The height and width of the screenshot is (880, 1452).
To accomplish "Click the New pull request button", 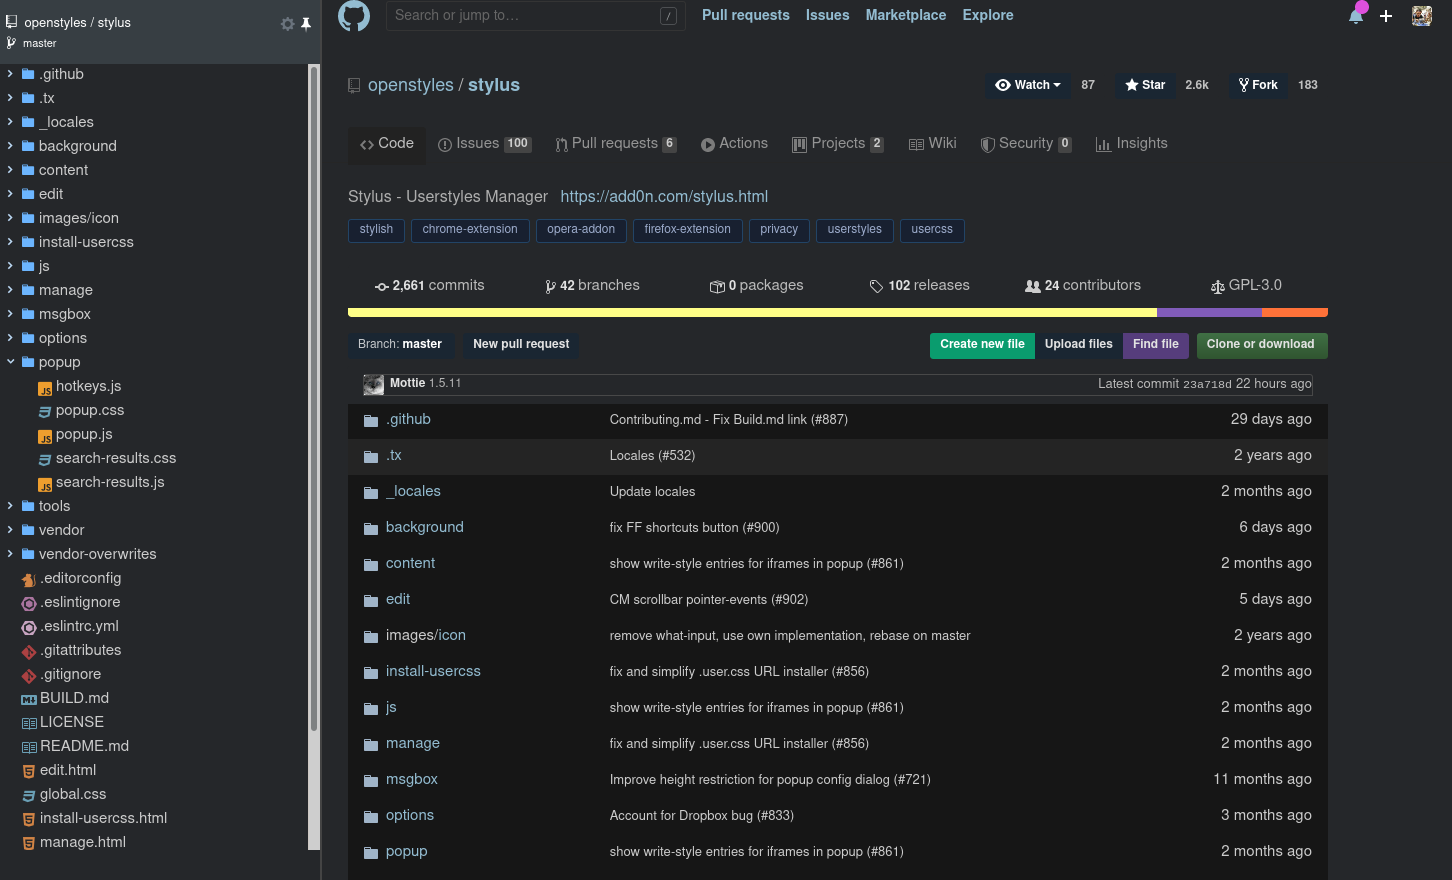I will pyautogui.click(x=521, y=344).
